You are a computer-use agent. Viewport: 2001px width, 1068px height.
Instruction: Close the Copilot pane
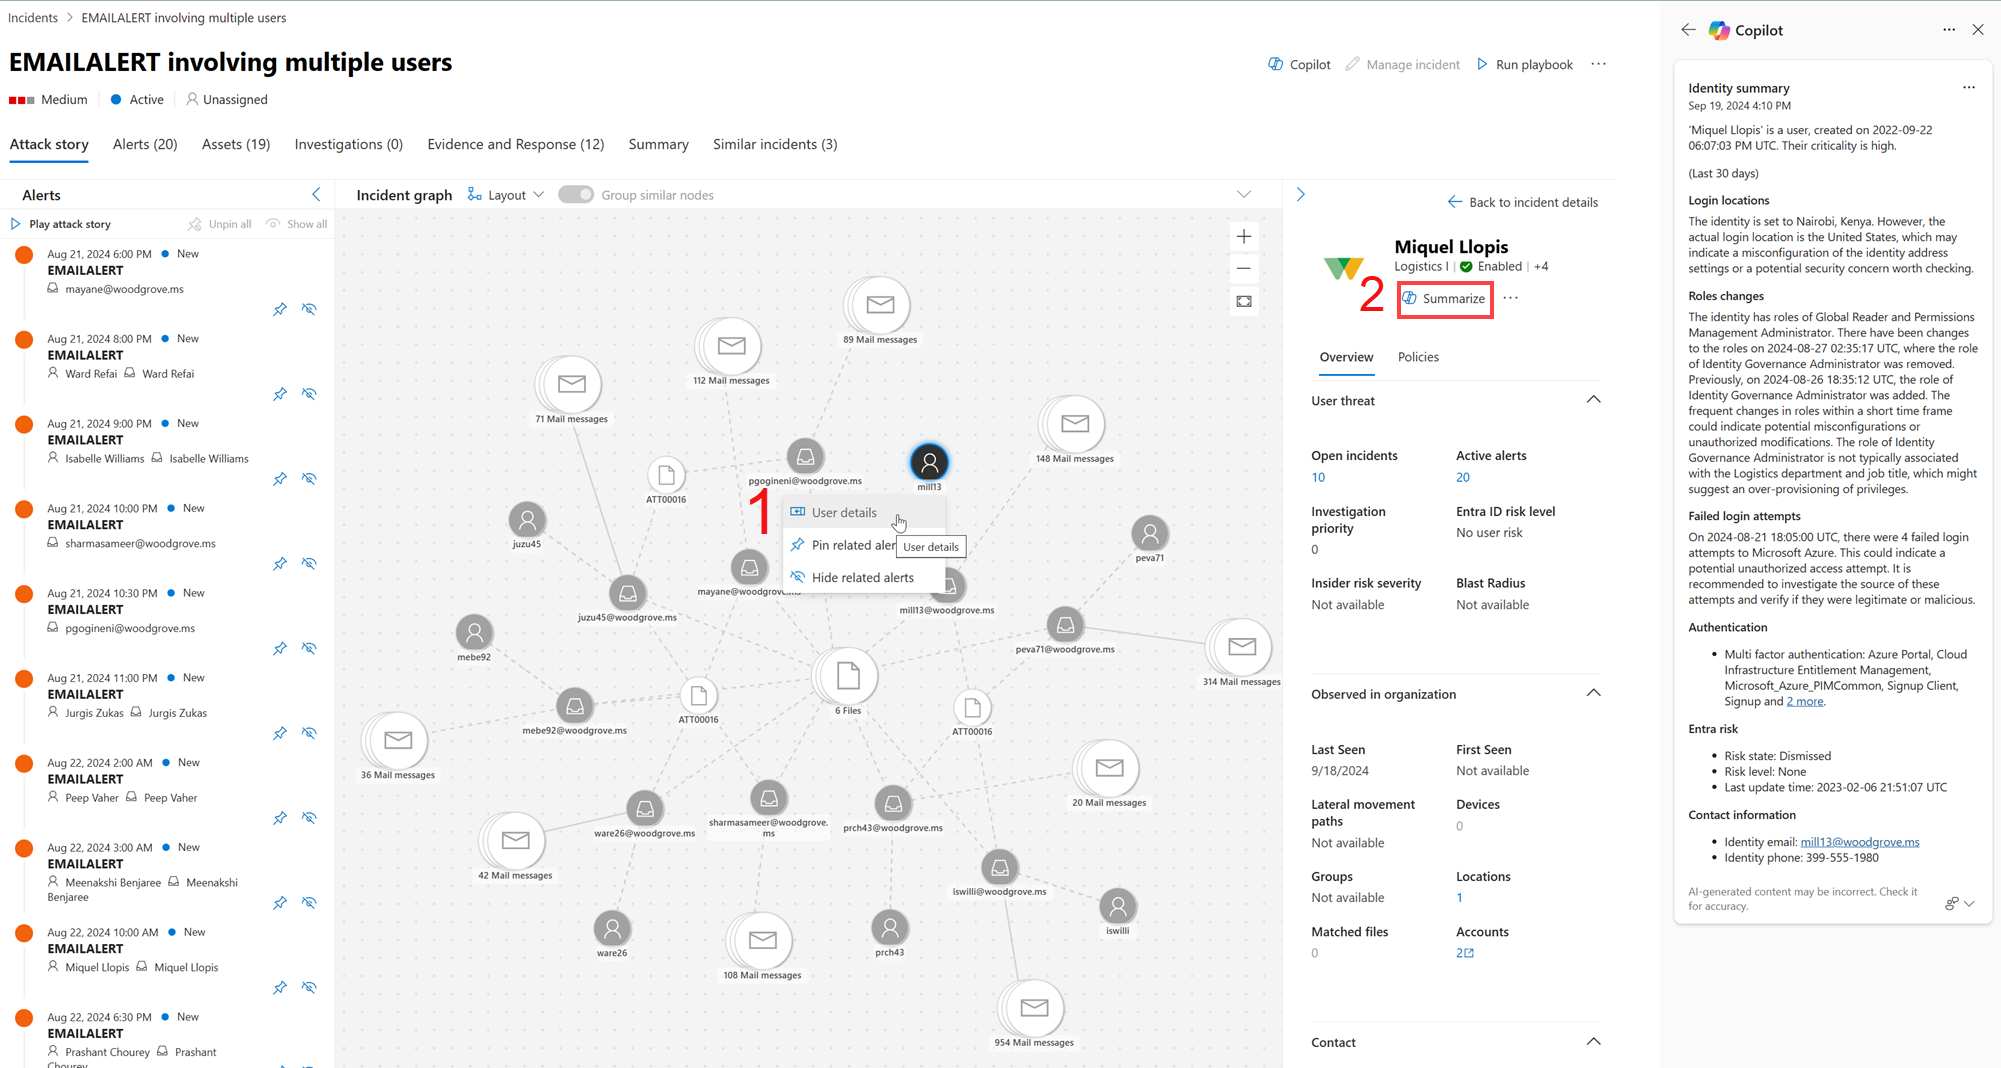point(1978,30)
